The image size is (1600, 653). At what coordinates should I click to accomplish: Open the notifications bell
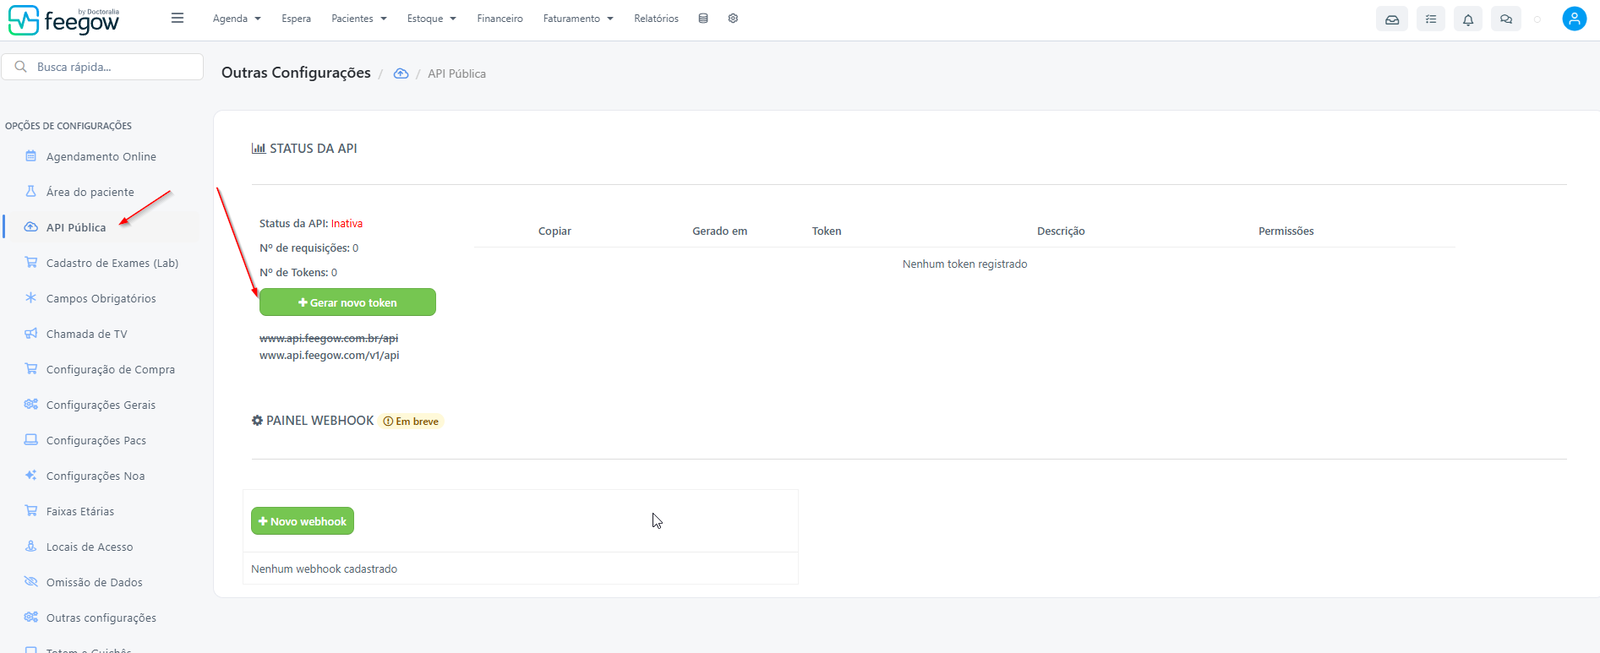click(x=1468, y=19)
